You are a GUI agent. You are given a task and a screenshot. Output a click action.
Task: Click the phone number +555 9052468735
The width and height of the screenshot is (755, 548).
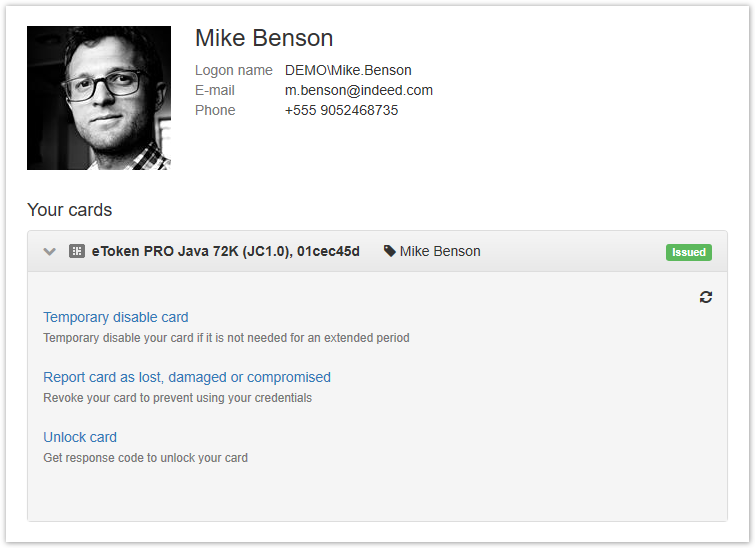pyautogui.click(x=341, y=110)
